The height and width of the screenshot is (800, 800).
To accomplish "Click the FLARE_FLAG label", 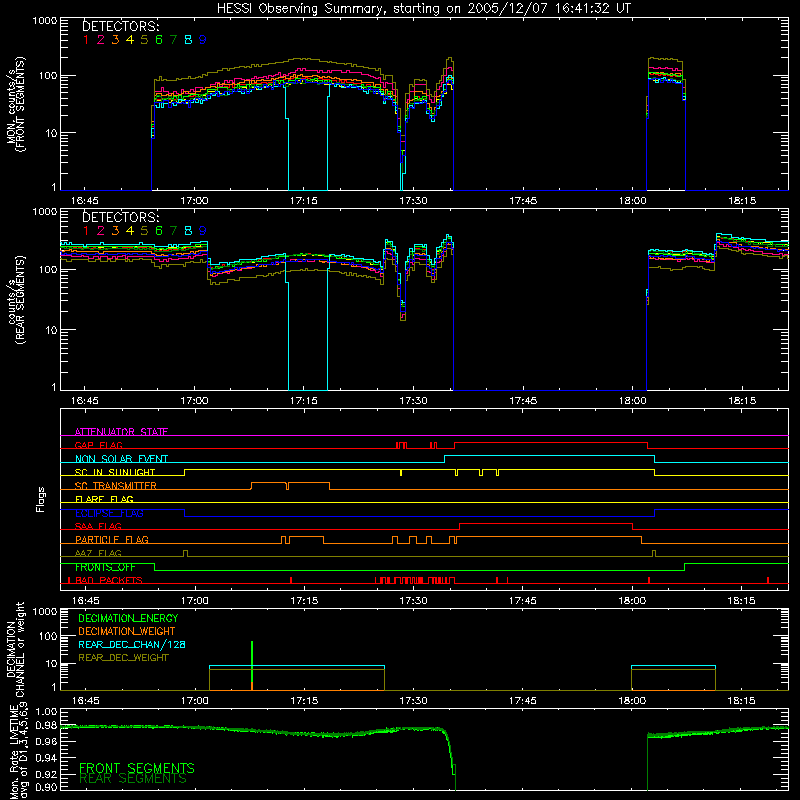I will [104, 499].
